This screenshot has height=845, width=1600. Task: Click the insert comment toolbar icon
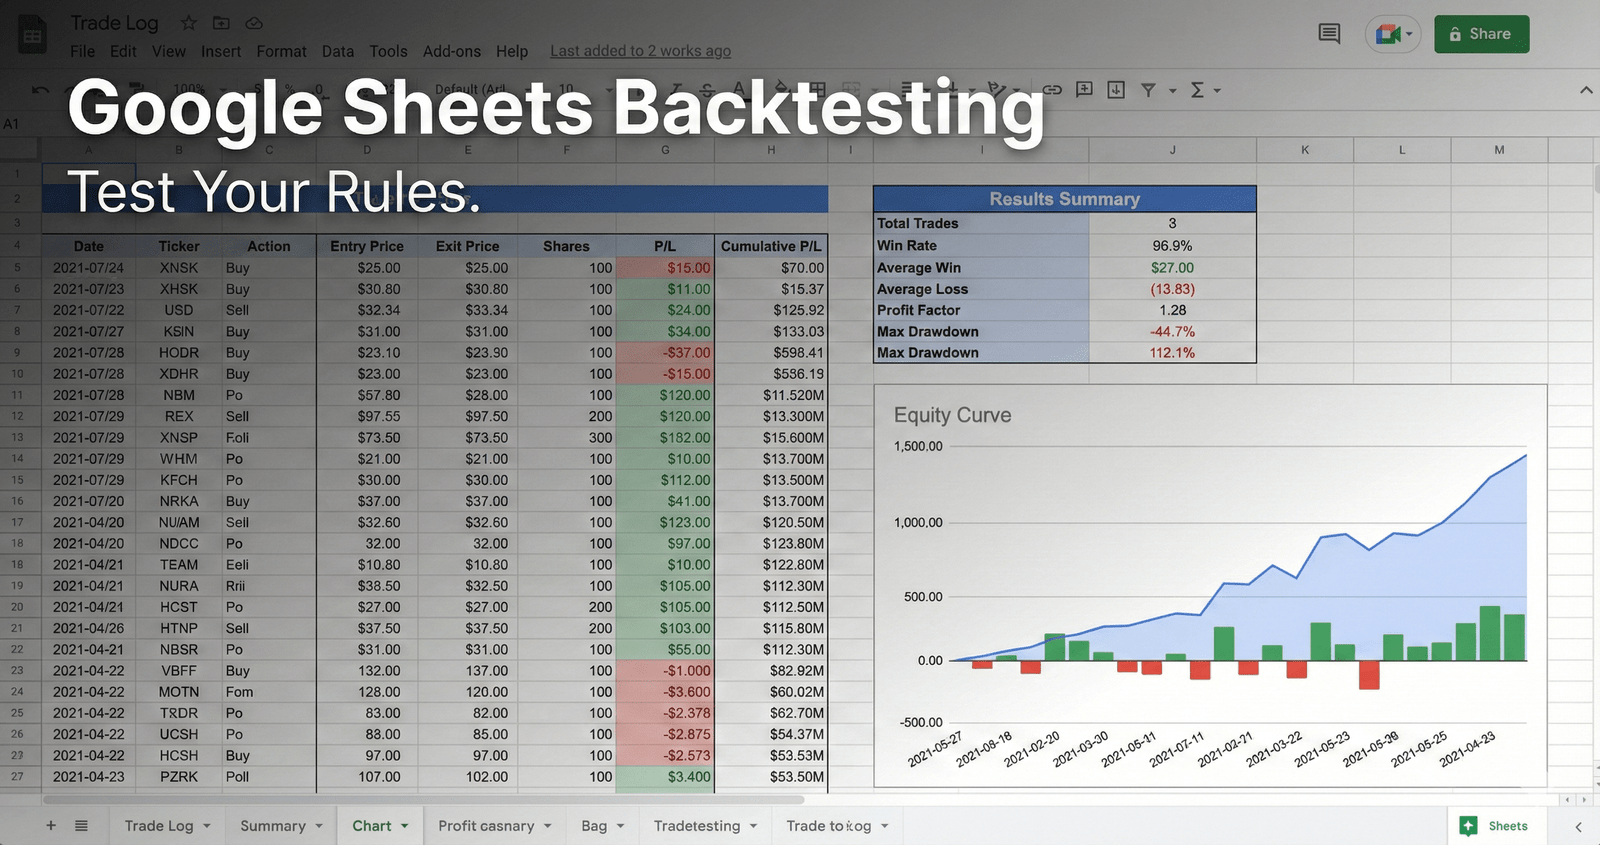[x=1084, y=90]
